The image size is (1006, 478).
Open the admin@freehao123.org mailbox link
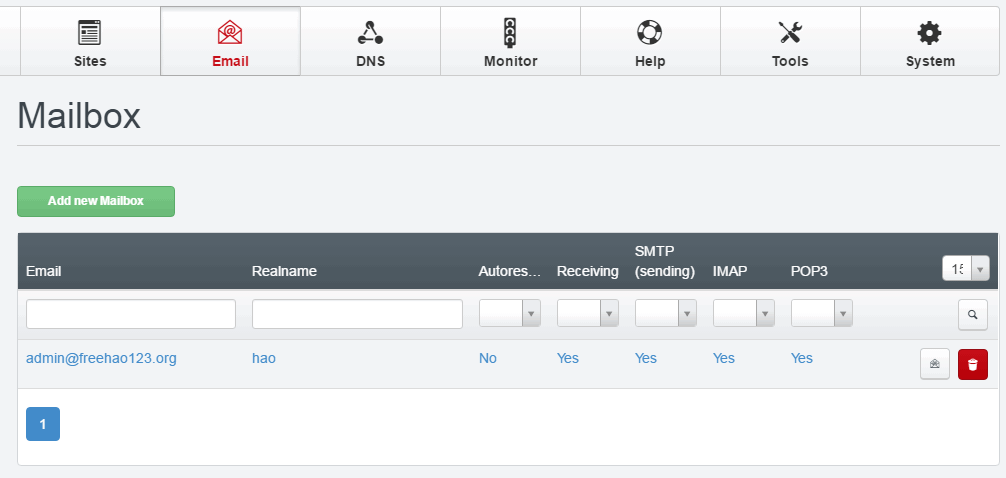click(101, 358)
